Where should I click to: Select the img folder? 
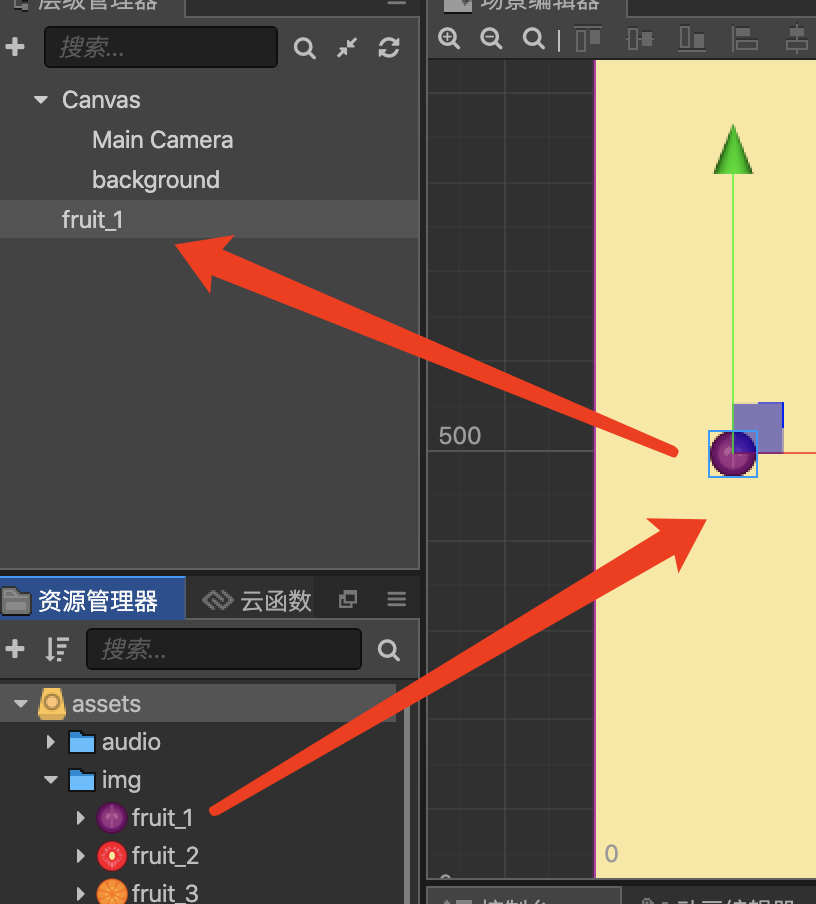[121, 780]
